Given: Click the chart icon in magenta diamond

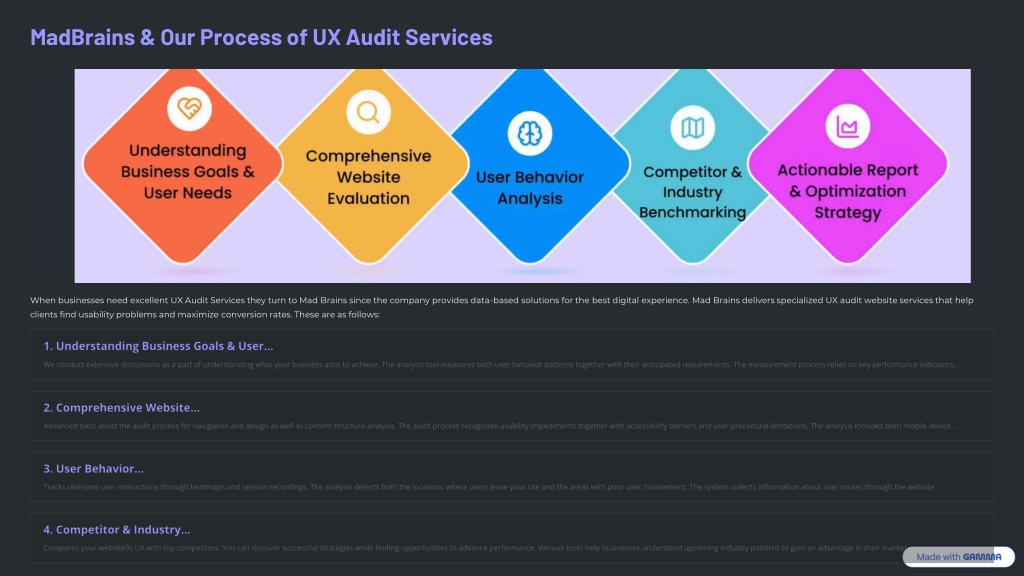Looking at the screenshot, I should click(848, 126).
